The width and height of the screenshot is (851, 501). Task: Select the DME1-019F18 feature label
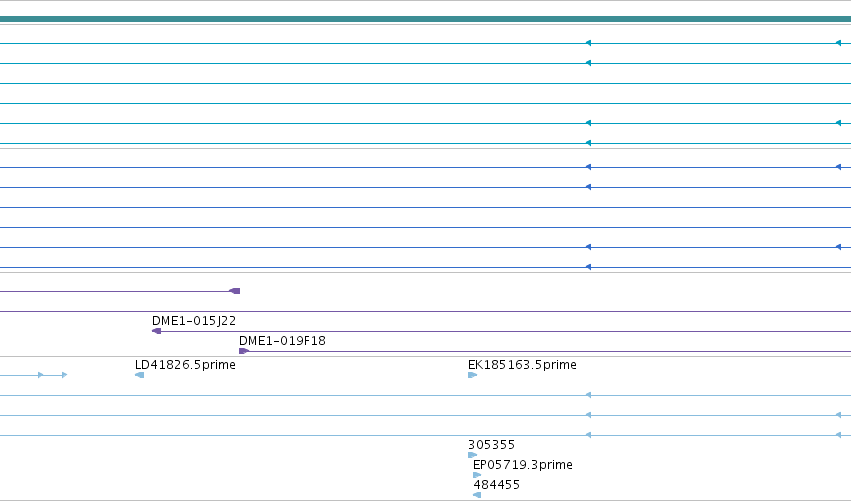point(282,341)
